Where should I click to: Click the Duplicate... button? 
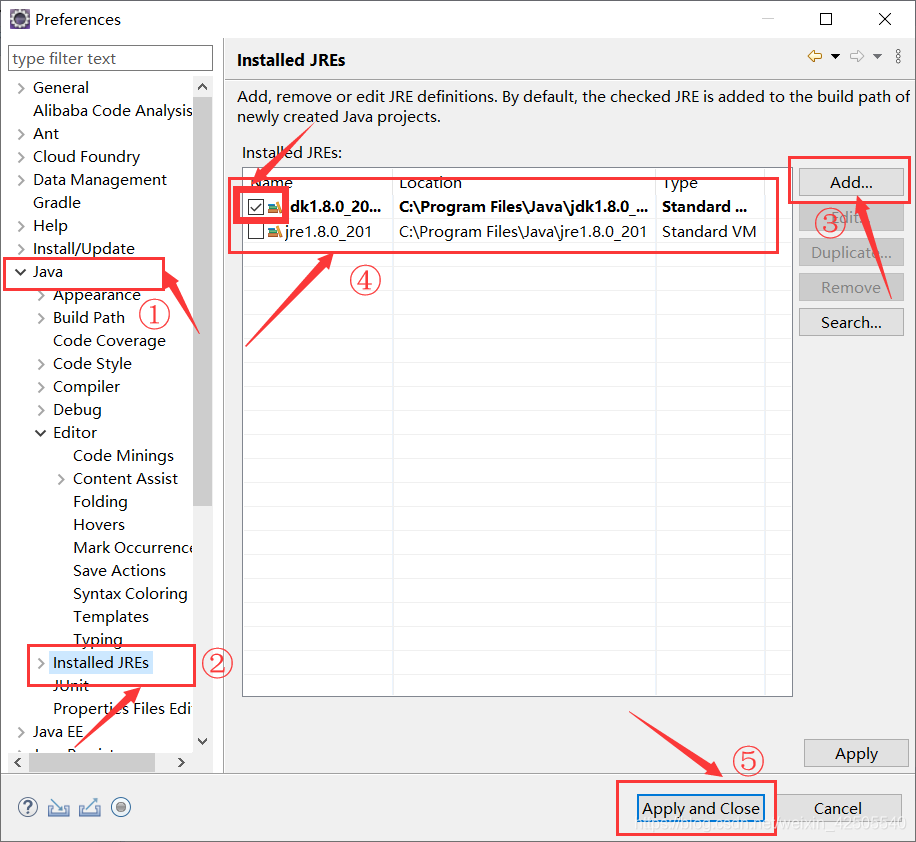[851, 252]
